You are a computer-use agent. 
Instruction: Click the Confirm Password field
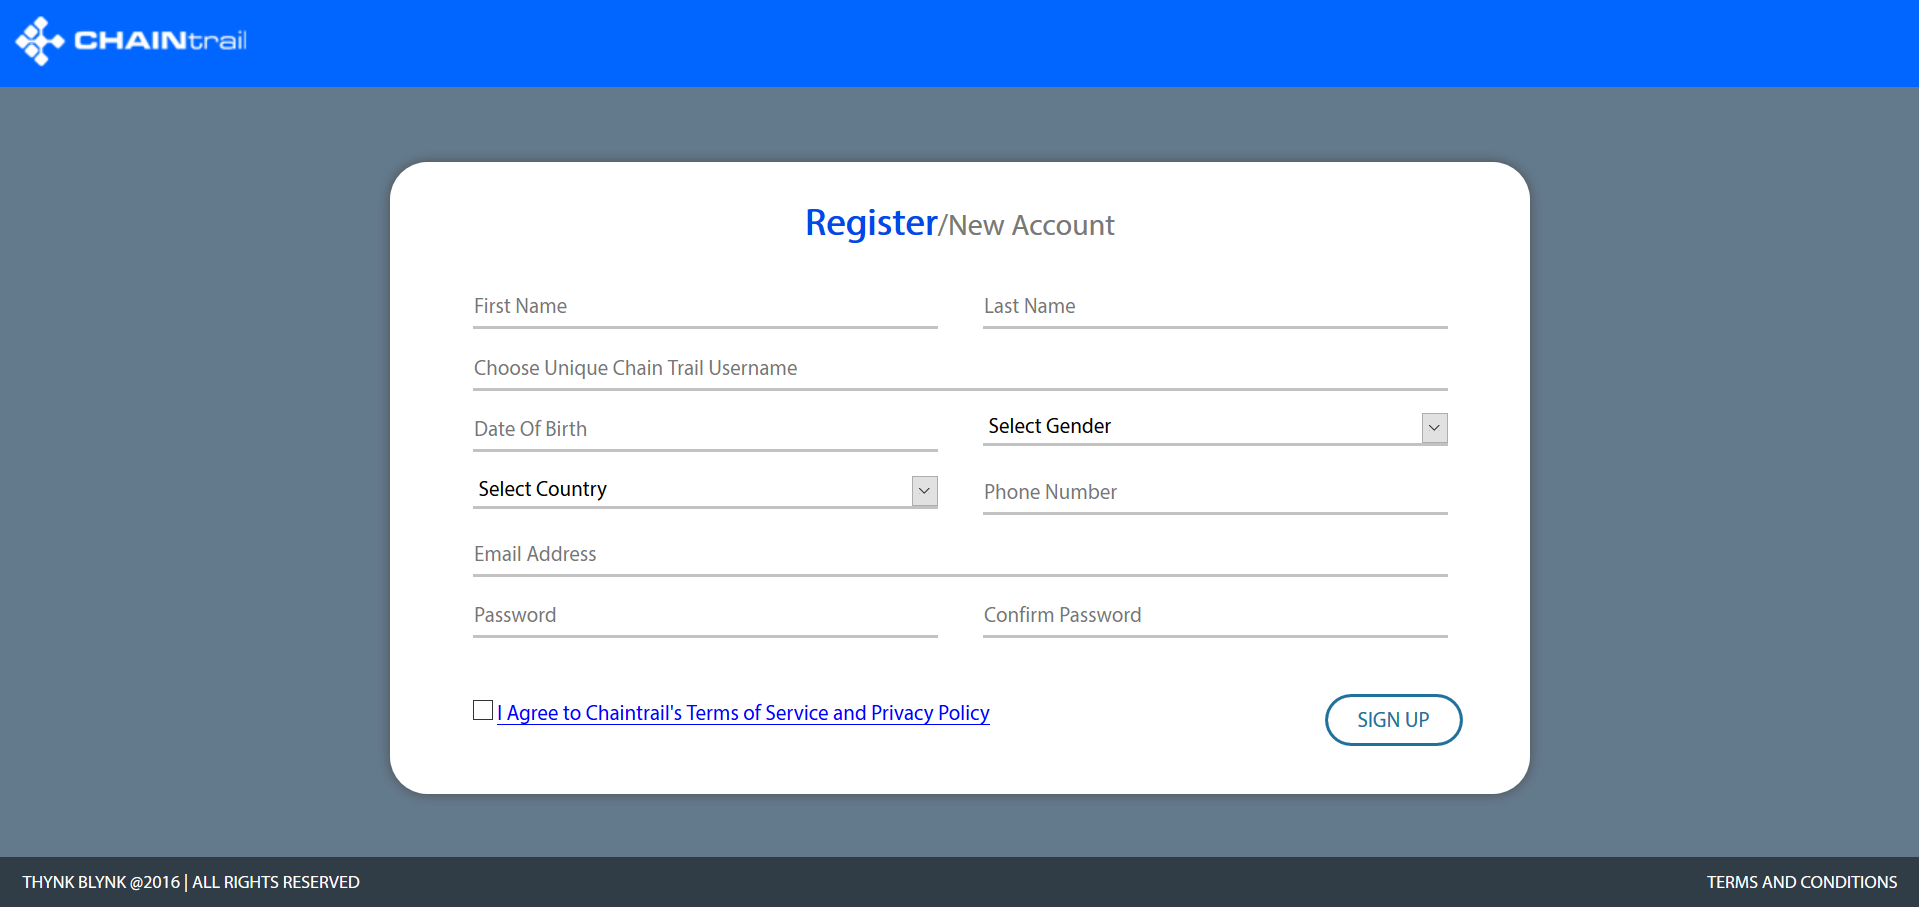tap(1214, 616)
